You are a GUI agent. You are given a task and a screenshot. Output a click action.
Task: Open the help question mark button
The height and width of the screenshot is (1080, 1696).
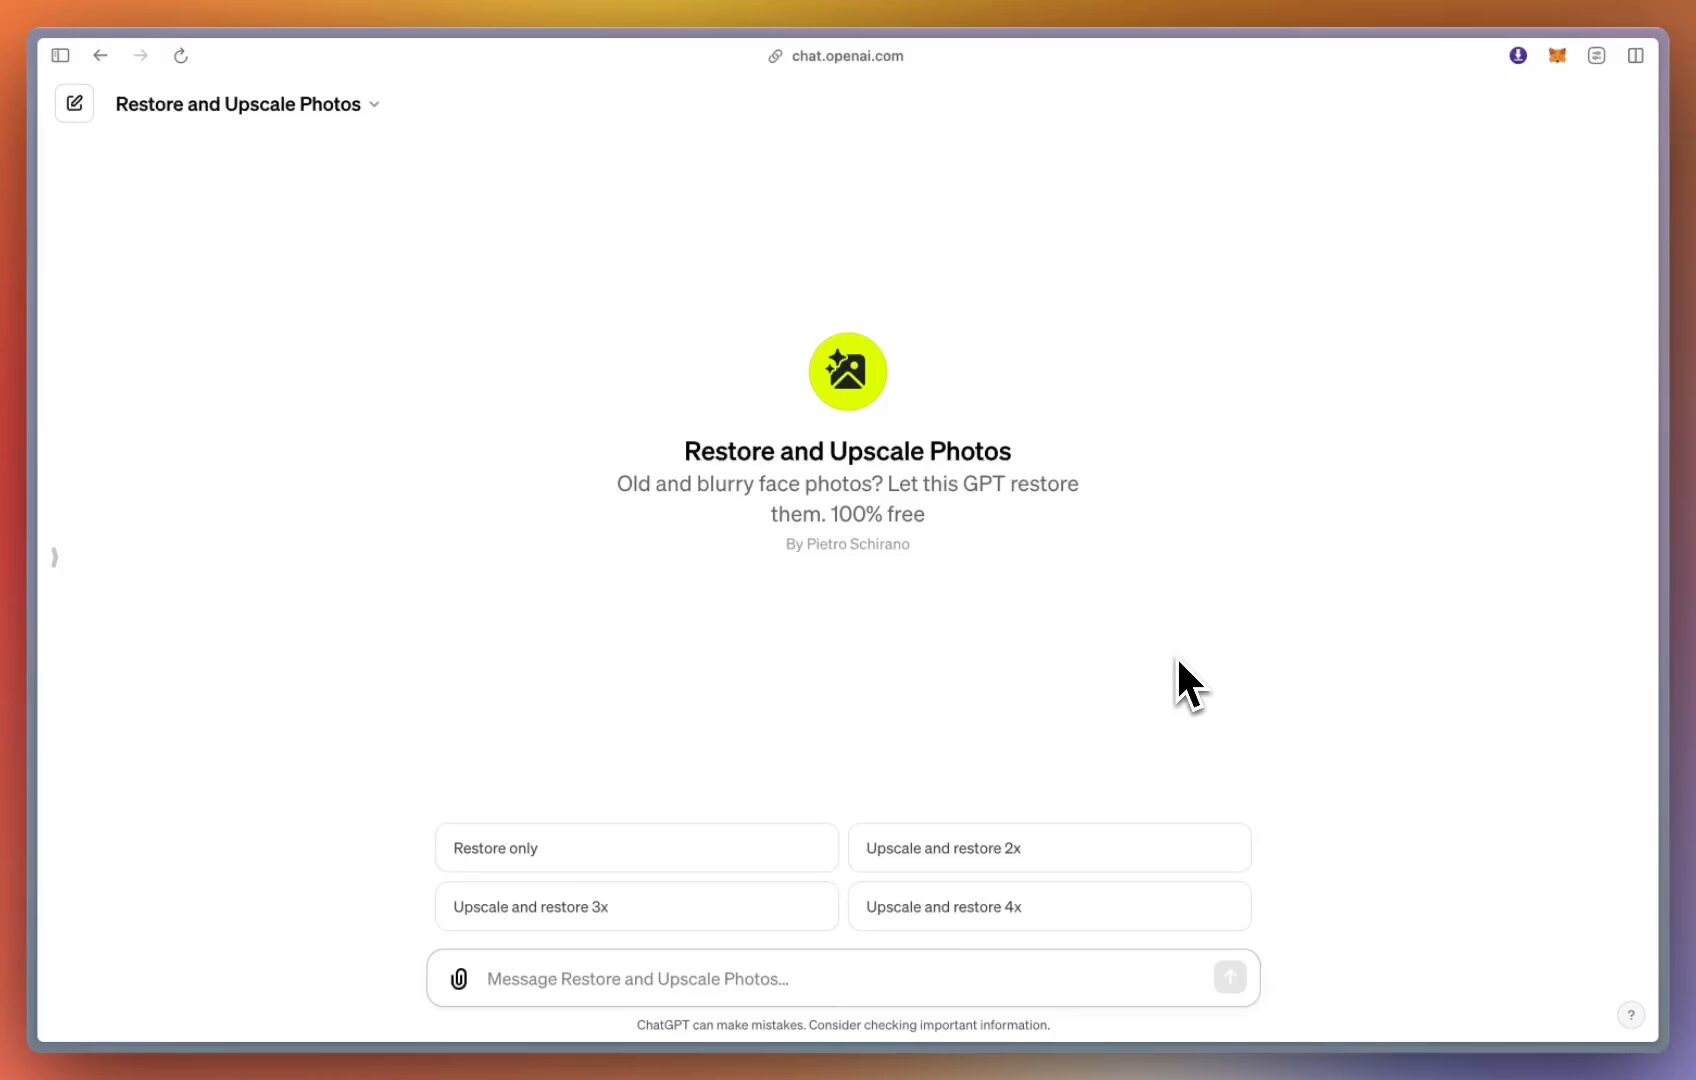1631,1015
